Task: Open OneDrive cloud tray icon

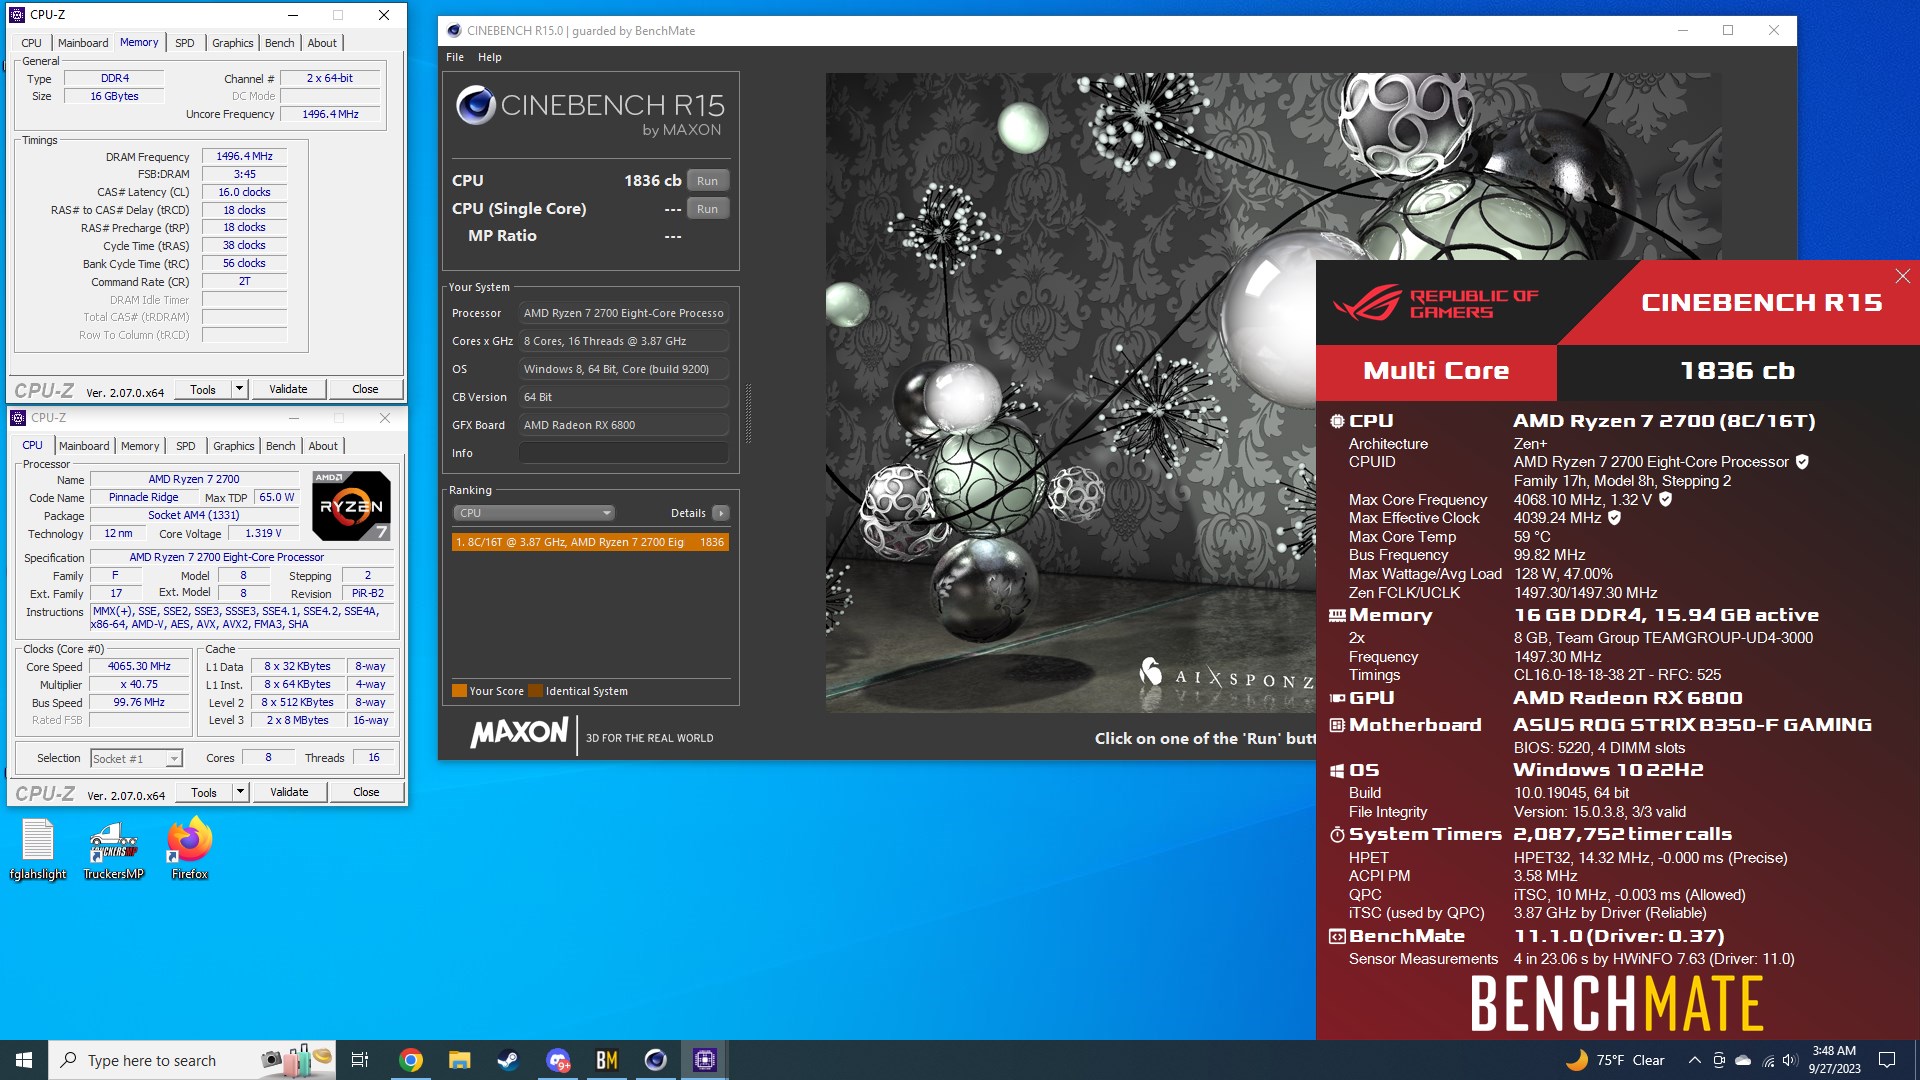Action: tap(1743, 1060)
